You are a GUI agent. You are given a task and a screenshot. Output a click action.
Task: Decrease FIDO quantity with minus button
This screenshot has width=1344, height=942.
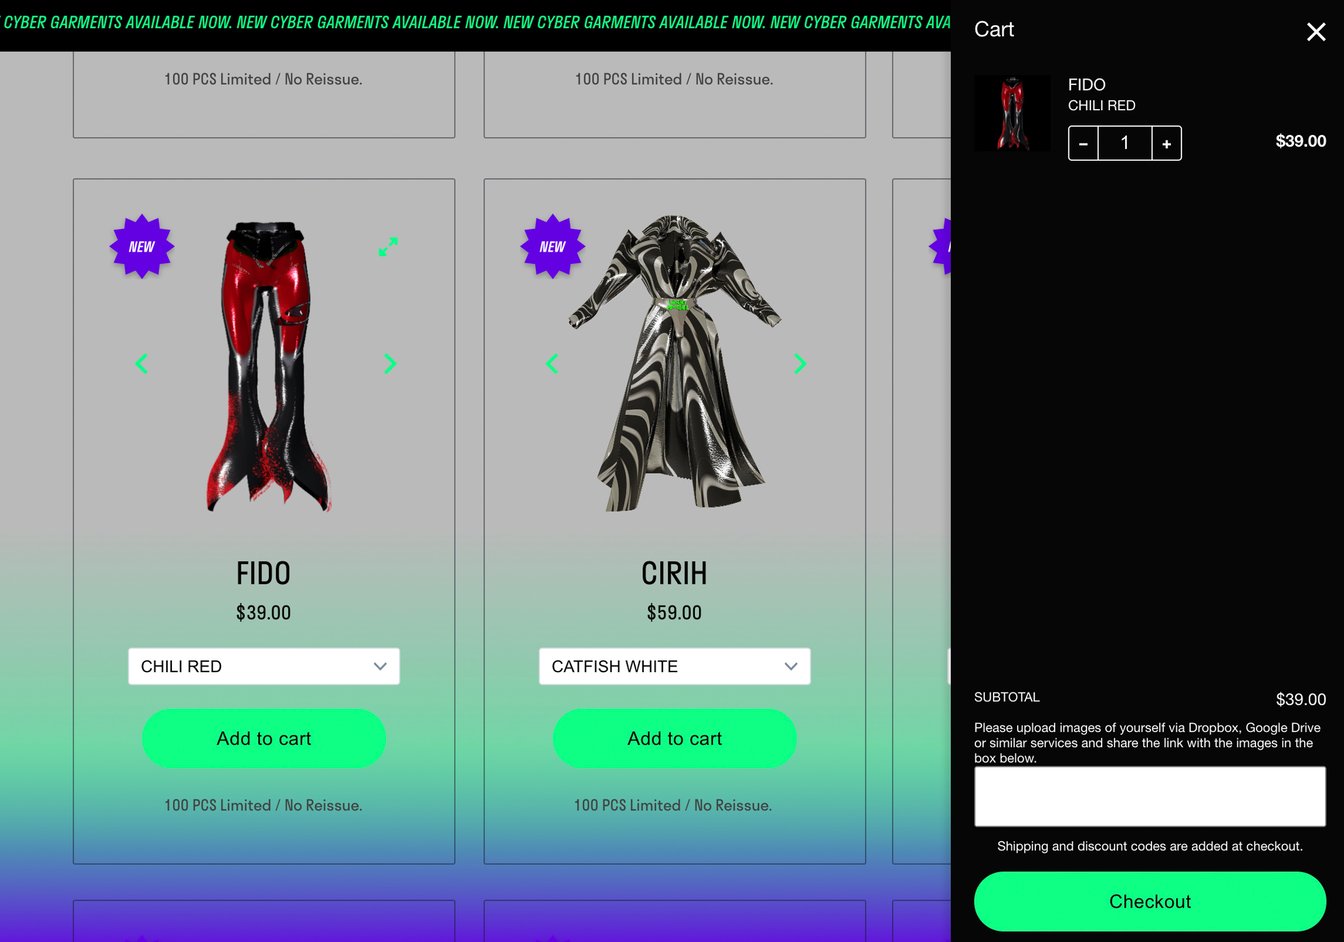click(1083, 143)
